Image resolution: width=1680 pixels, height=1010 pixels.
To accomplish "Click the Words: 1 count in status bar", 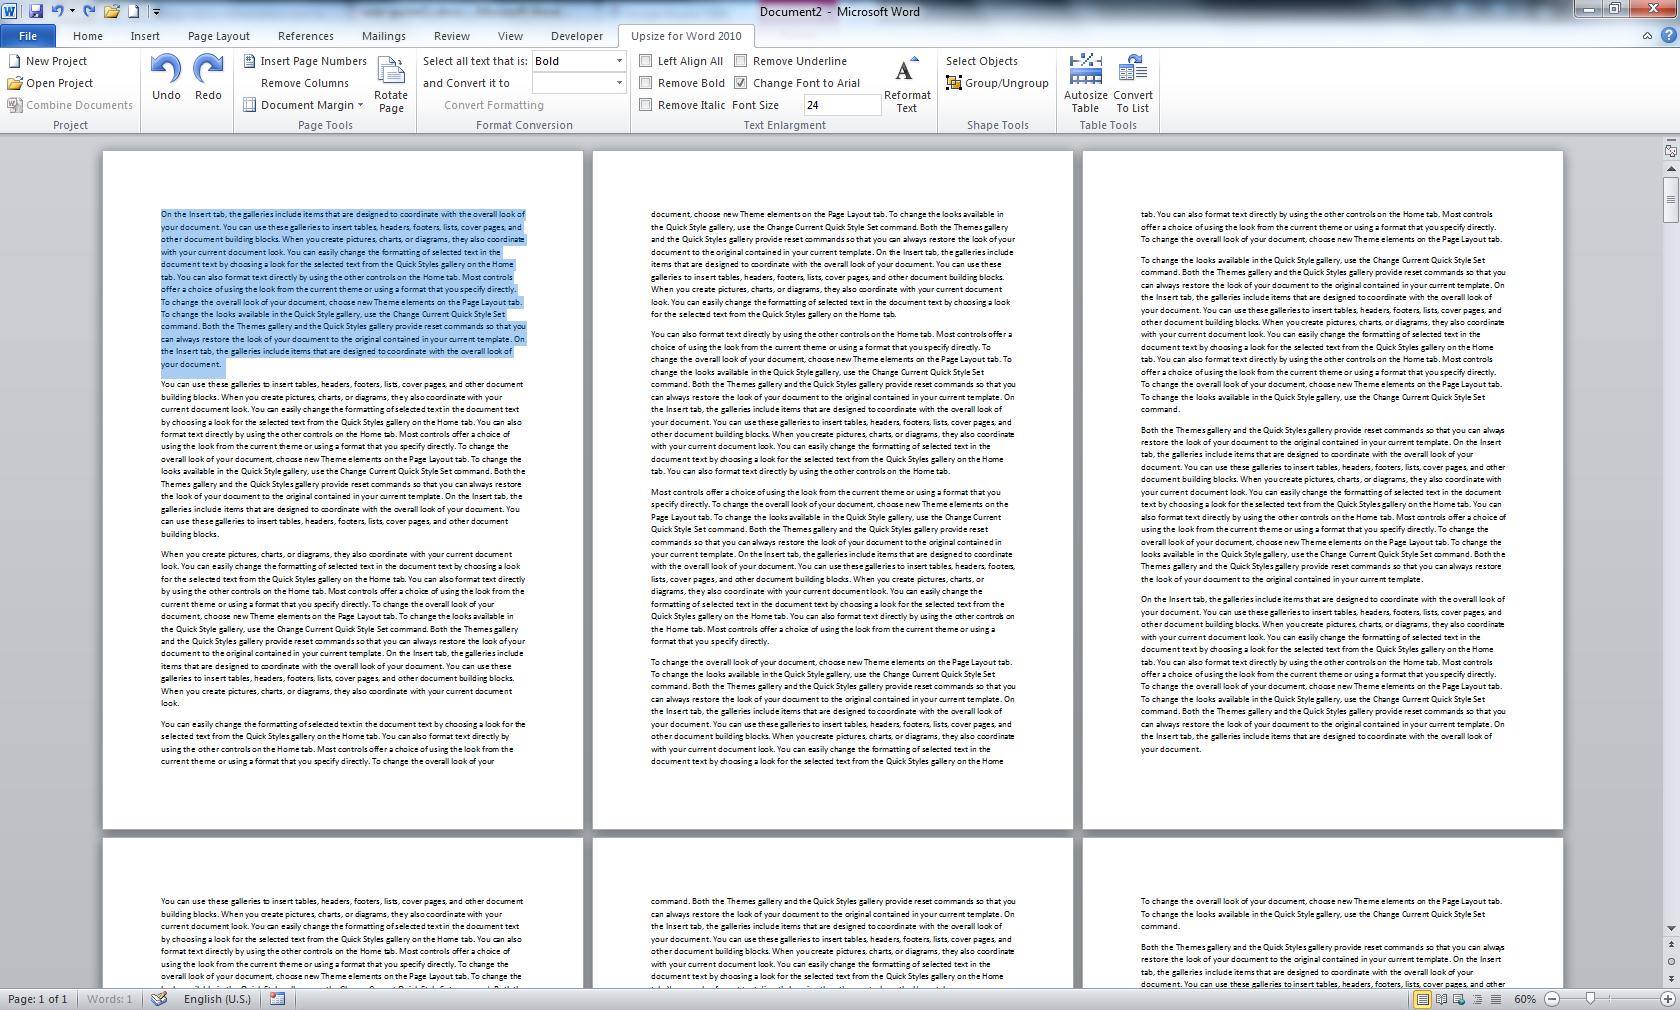I will (109, 999).
